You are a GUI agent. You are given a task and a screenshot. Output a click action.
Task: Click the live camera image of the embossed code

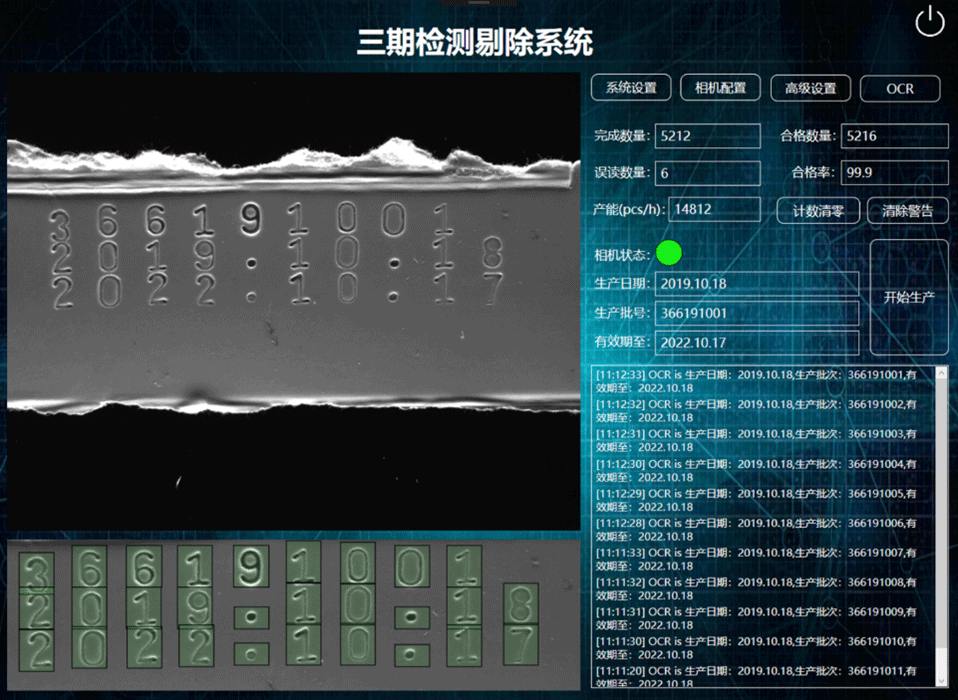click(x=293, y=302)
